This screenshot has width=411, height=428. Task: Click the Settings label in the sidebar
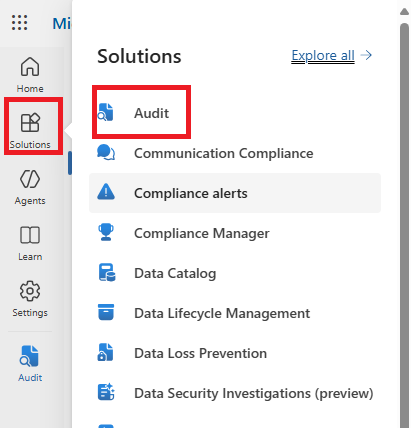point(30,313)
